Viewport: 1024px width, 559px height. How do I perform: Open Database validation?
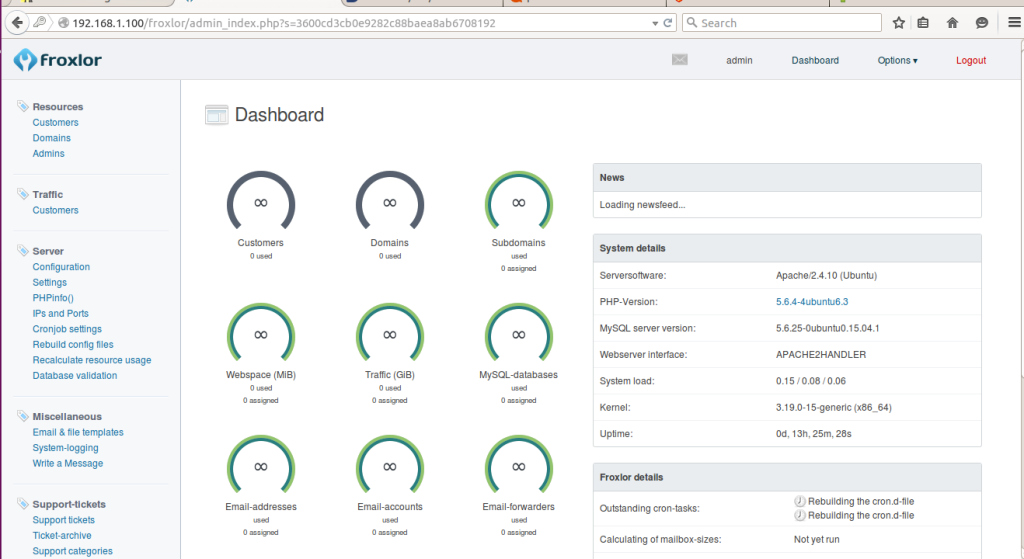pyautogui.click(x=75, y=375)
